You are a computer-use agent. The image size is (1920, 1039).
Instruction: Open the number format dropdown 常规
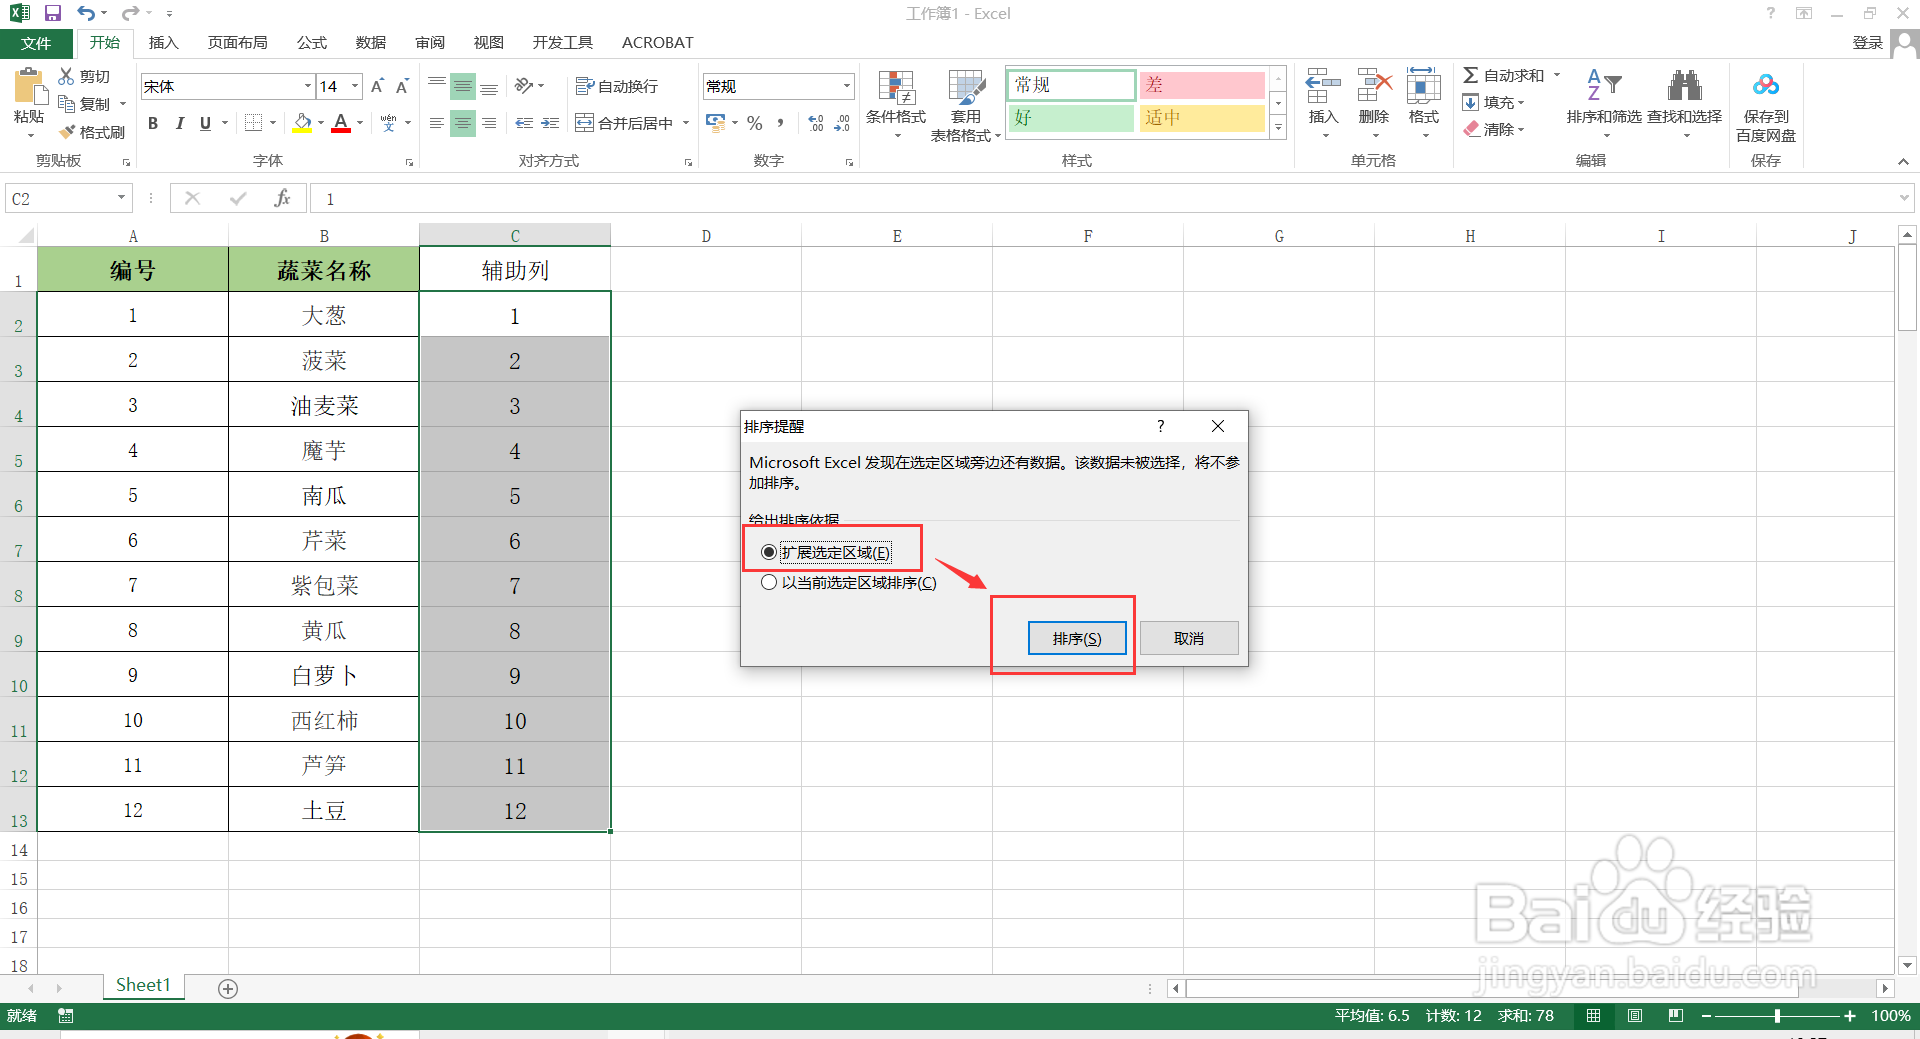(847, 86)
